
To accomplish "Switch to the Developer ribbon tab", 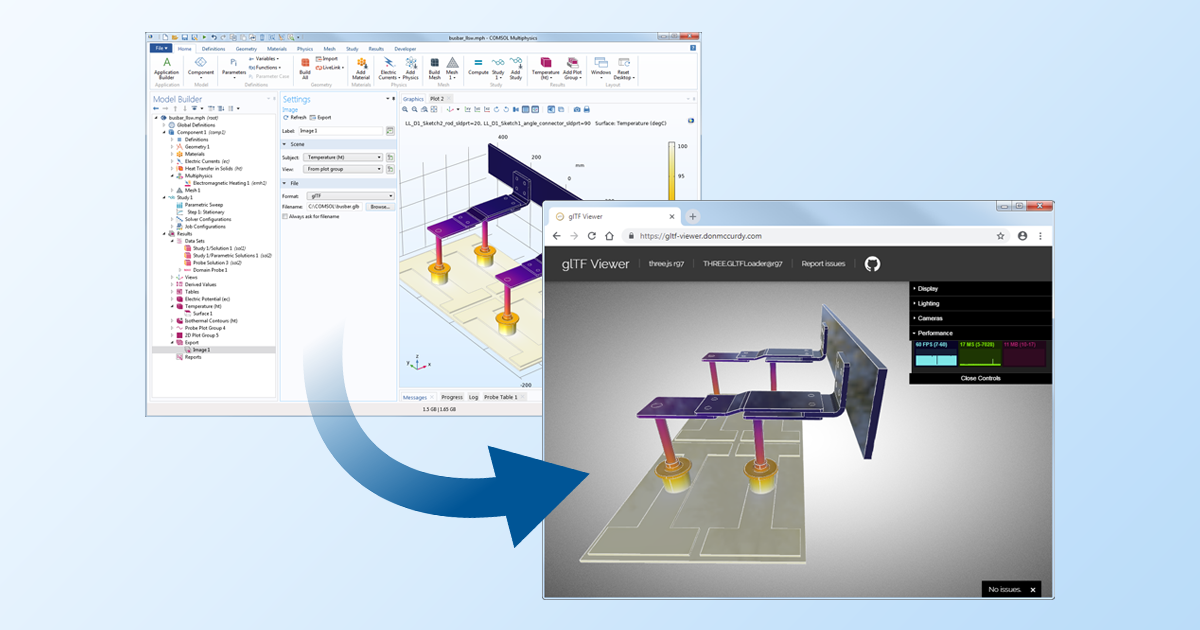I will click(x=405, y=48).
